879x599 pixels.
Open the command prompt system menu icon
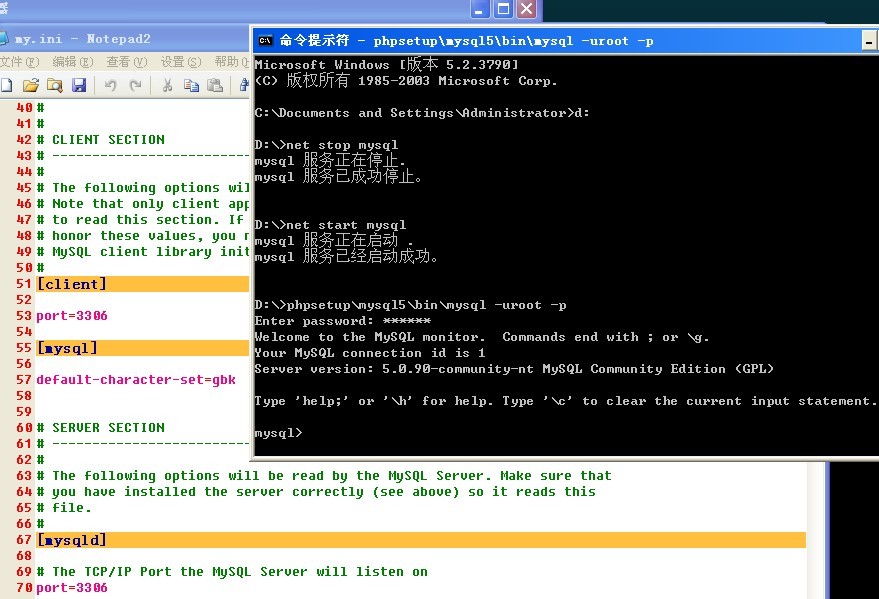pyautogui.click(x=265, y=40)
